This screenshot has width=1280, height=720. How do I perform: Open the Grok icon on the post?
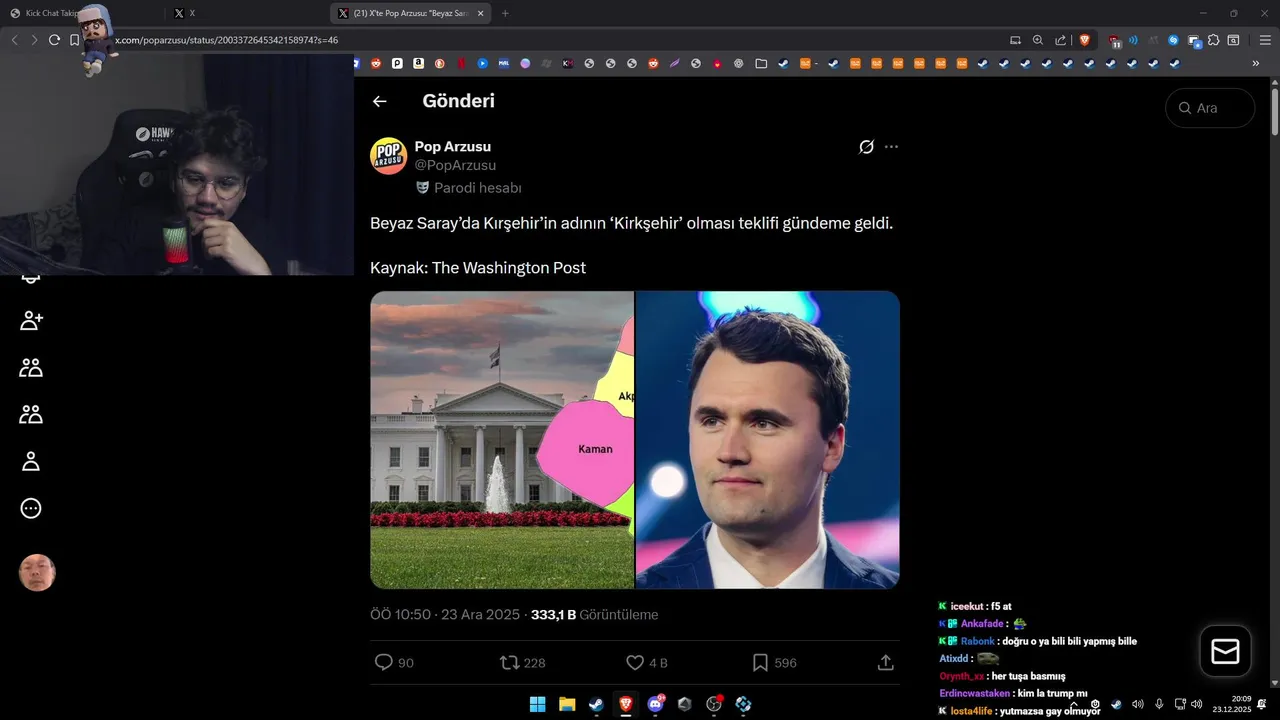(866, 147)
